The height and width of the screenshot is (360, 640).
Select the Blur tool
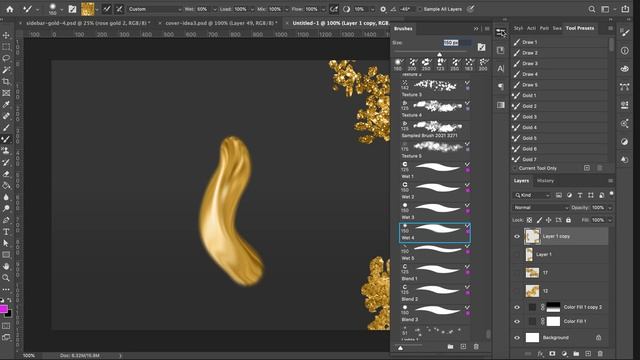tap(6, 197)
